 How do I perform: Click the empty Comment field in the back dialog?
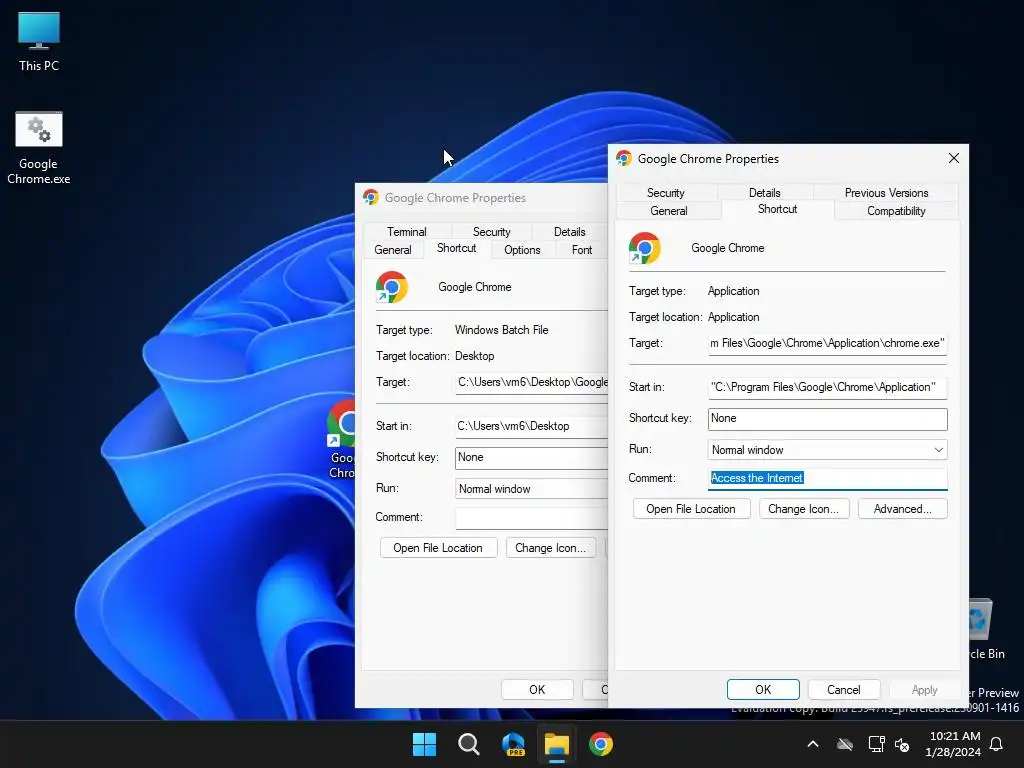[x=532, y=518]
